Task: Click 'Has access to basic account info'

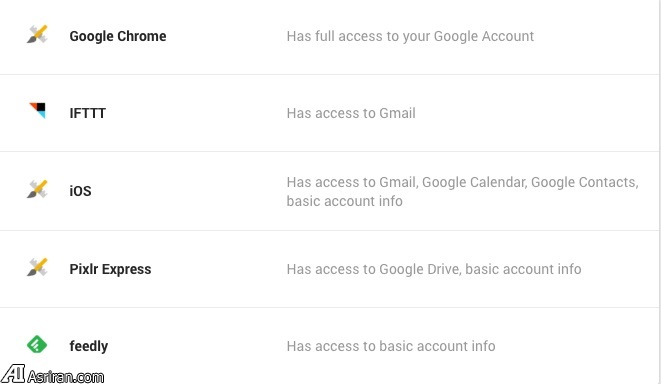Action: 391,346
